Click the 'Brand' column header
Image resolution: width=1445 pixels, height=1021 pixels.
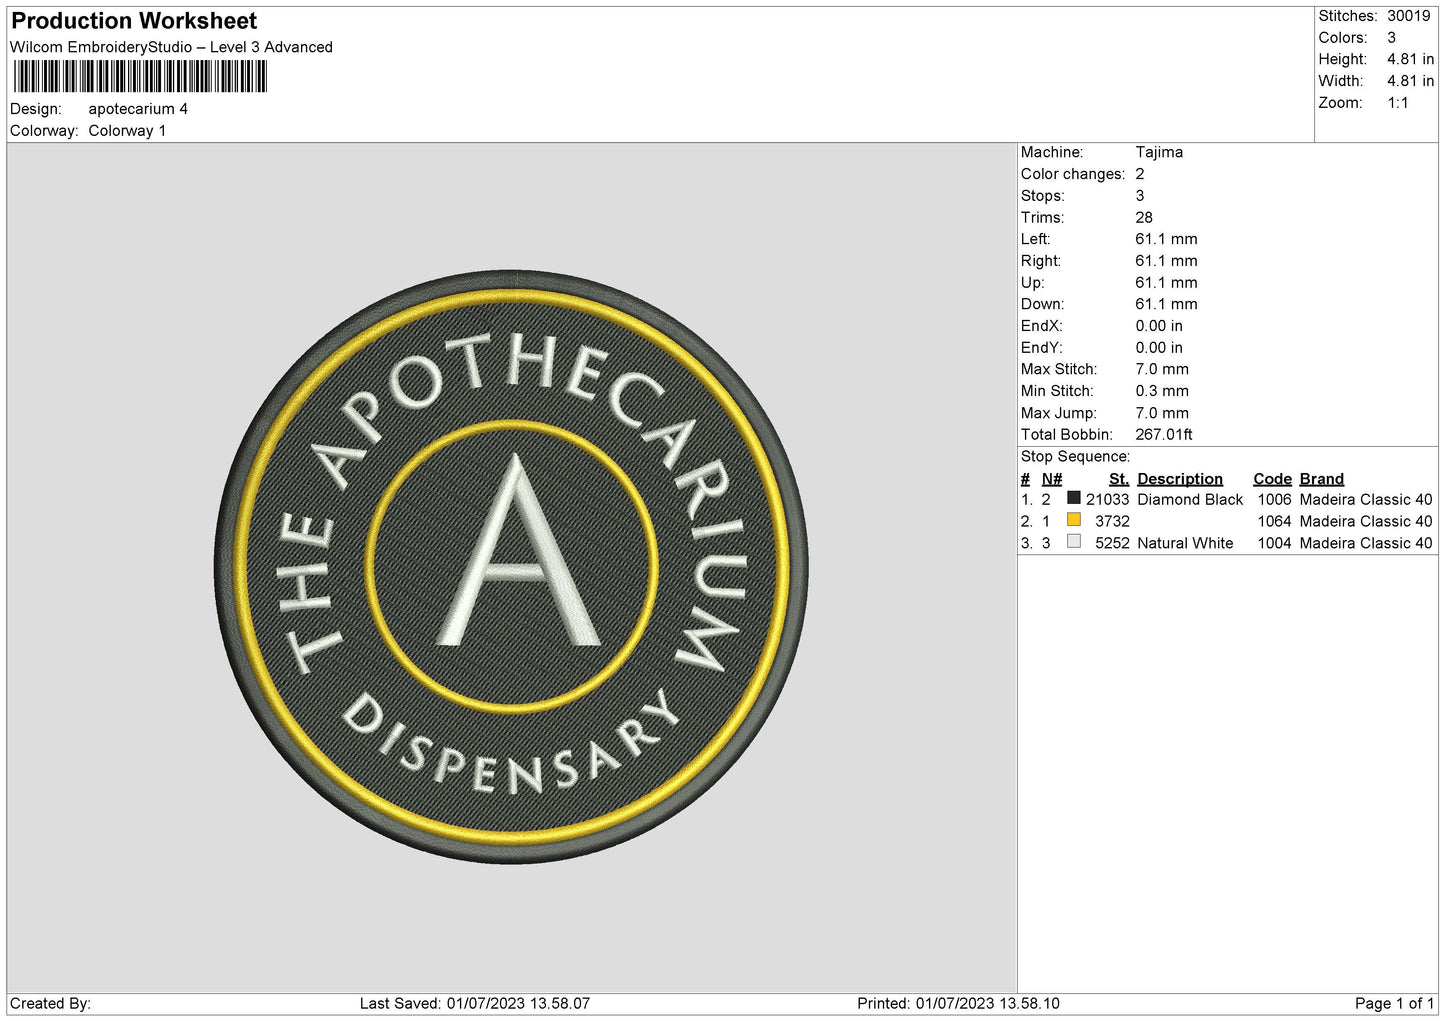click(1322, 479)
